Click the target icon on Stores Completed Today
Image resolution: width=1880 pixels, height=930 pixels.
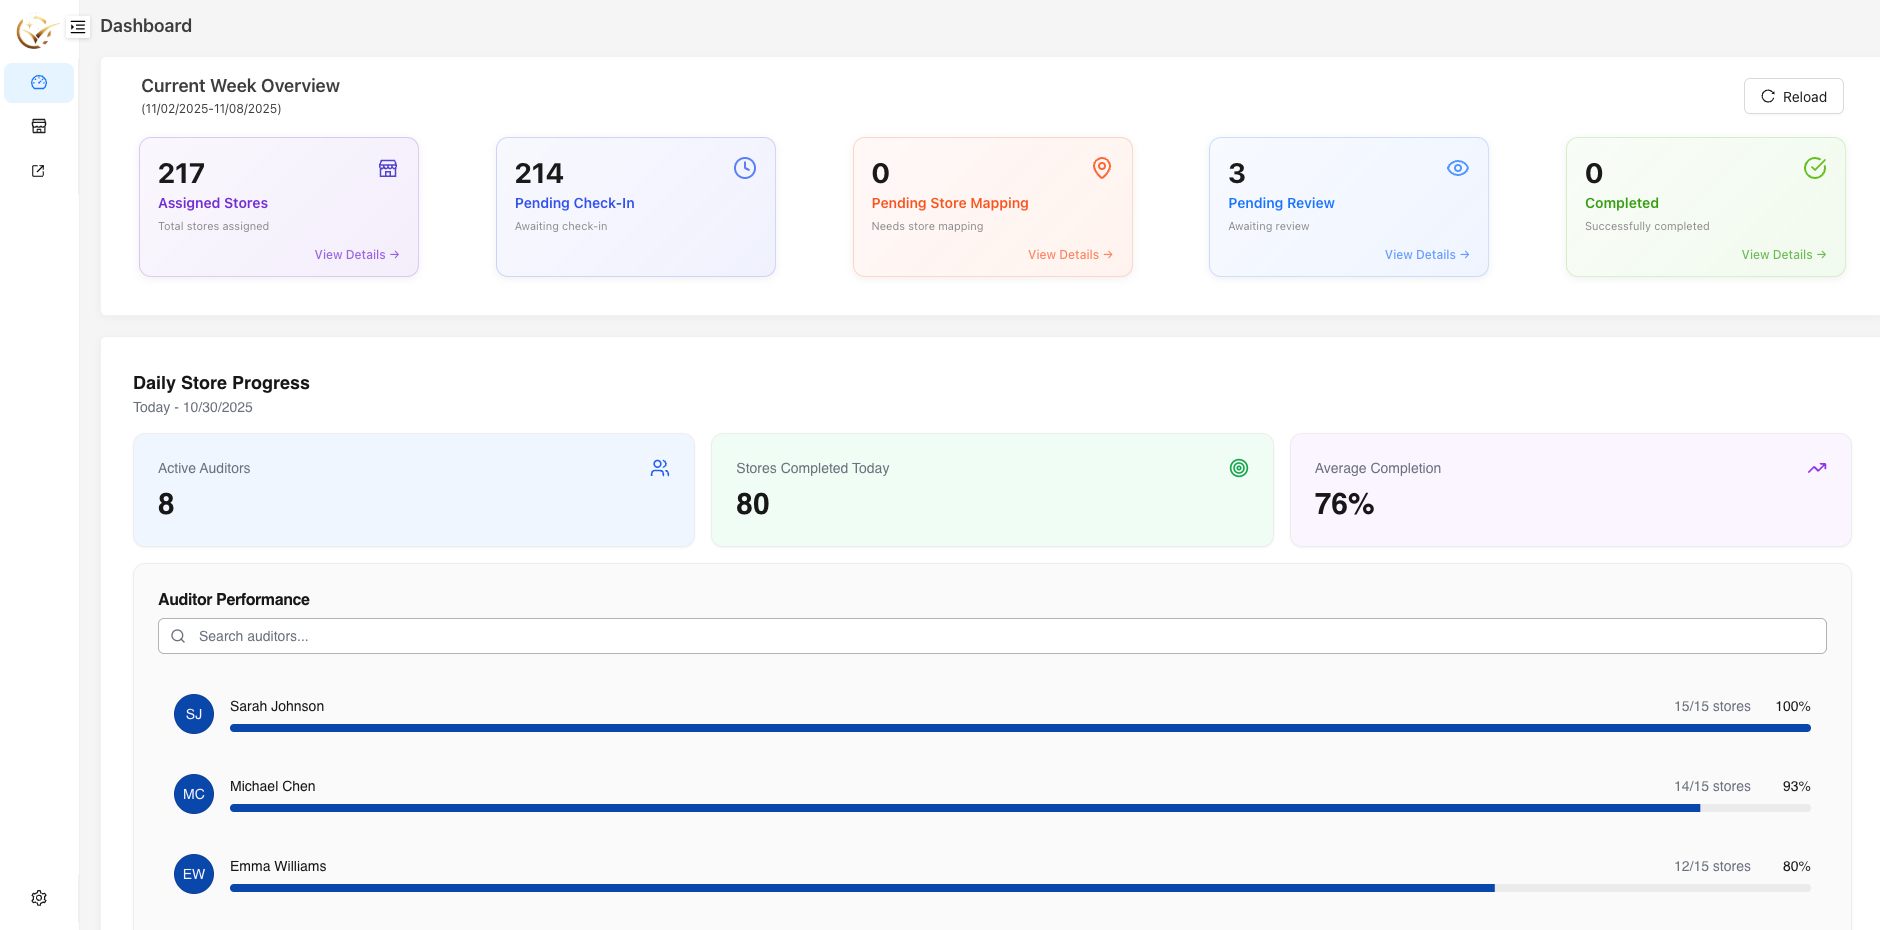[1239, 467]
